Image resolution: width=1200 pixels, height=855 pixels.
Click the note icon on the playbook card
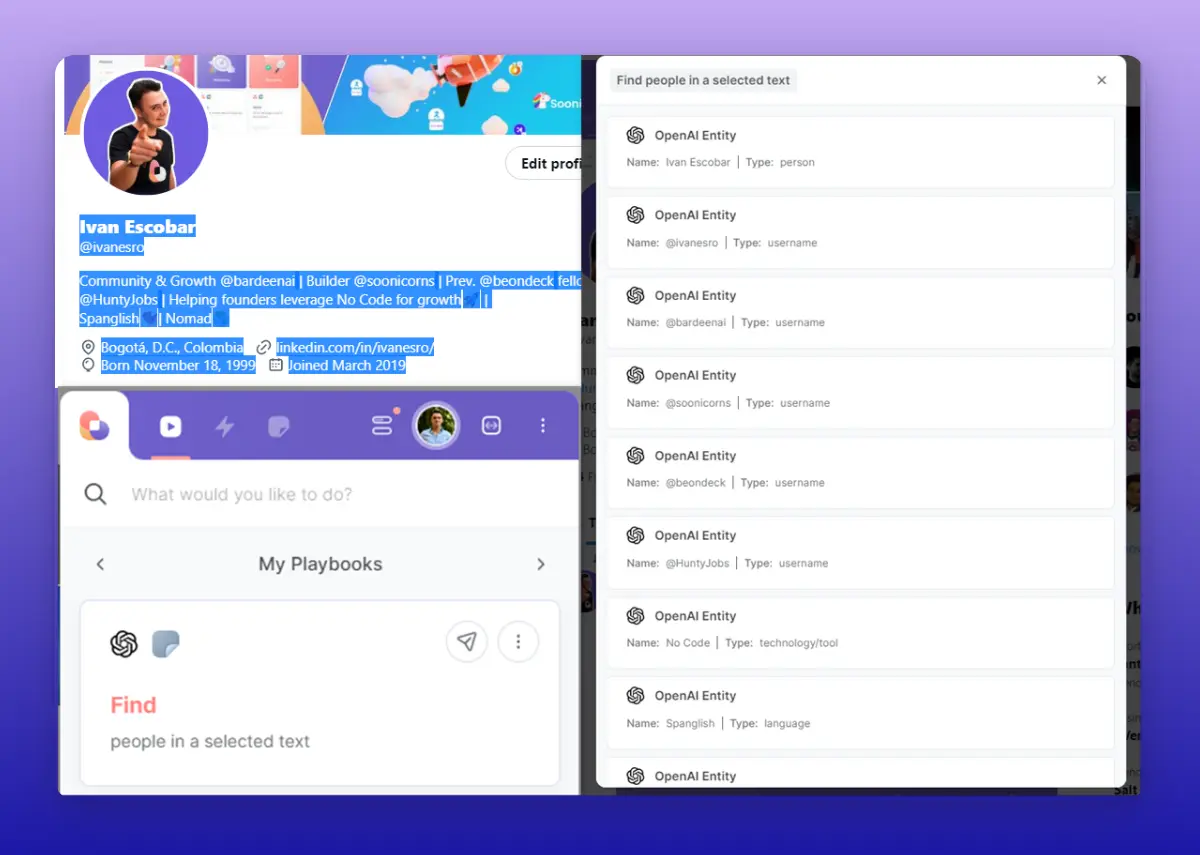165,644
